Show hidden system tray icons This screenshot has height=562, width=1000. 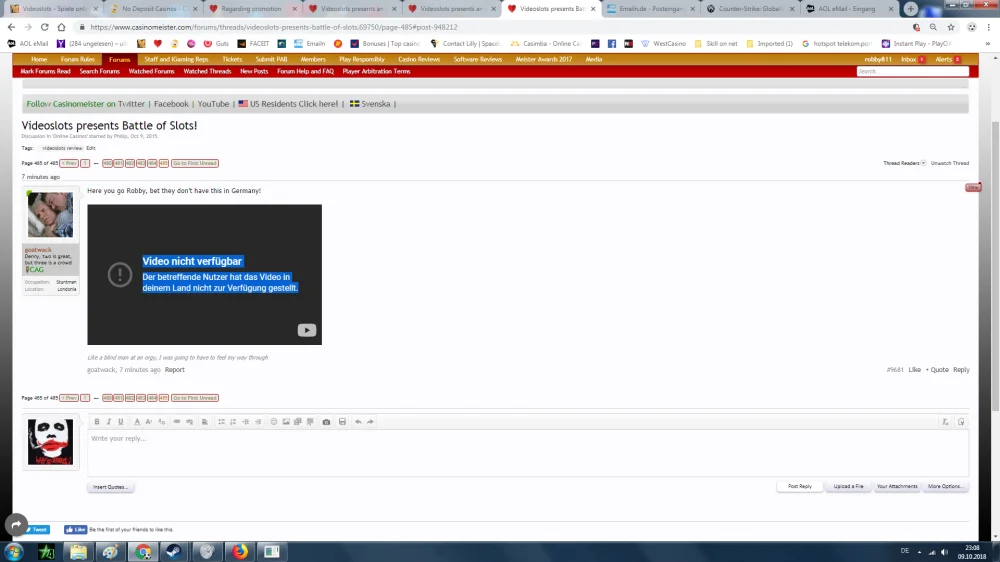[x=919, y=552]
